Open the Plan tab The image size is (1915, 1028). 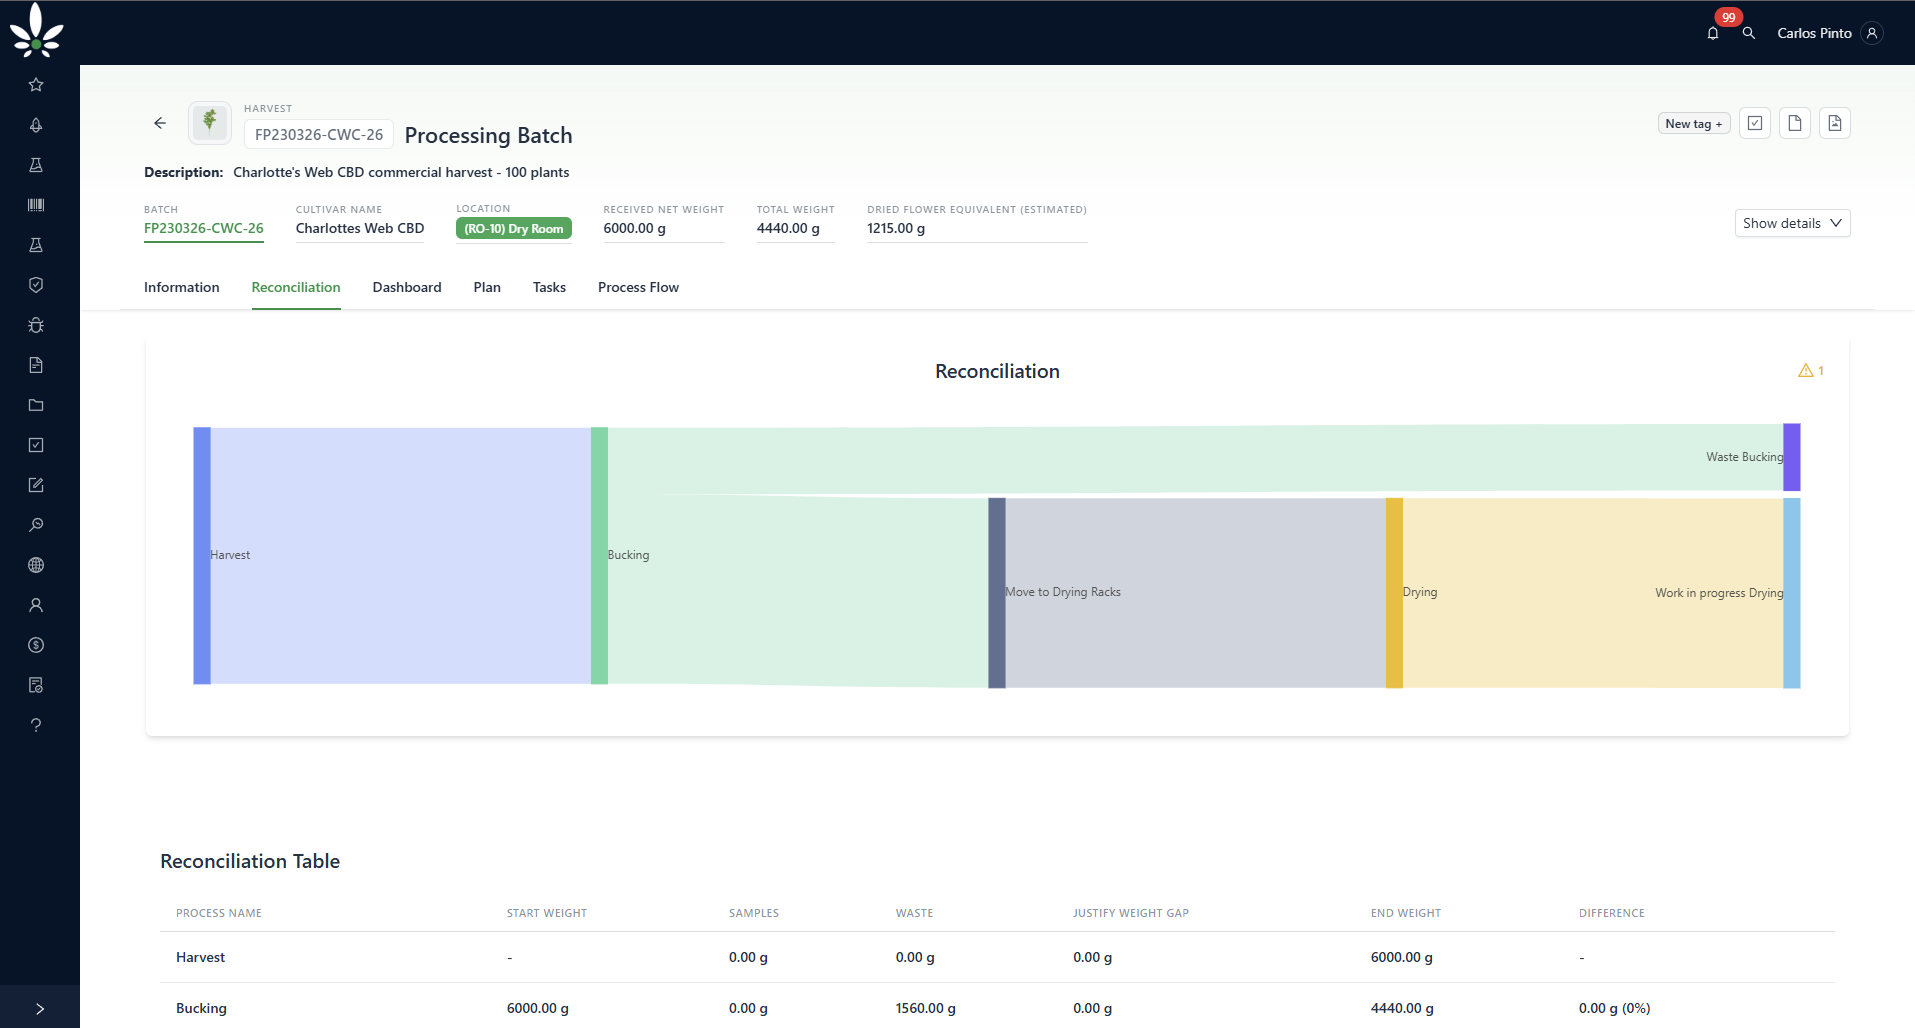pyautogui.click(x=487, y=287)
